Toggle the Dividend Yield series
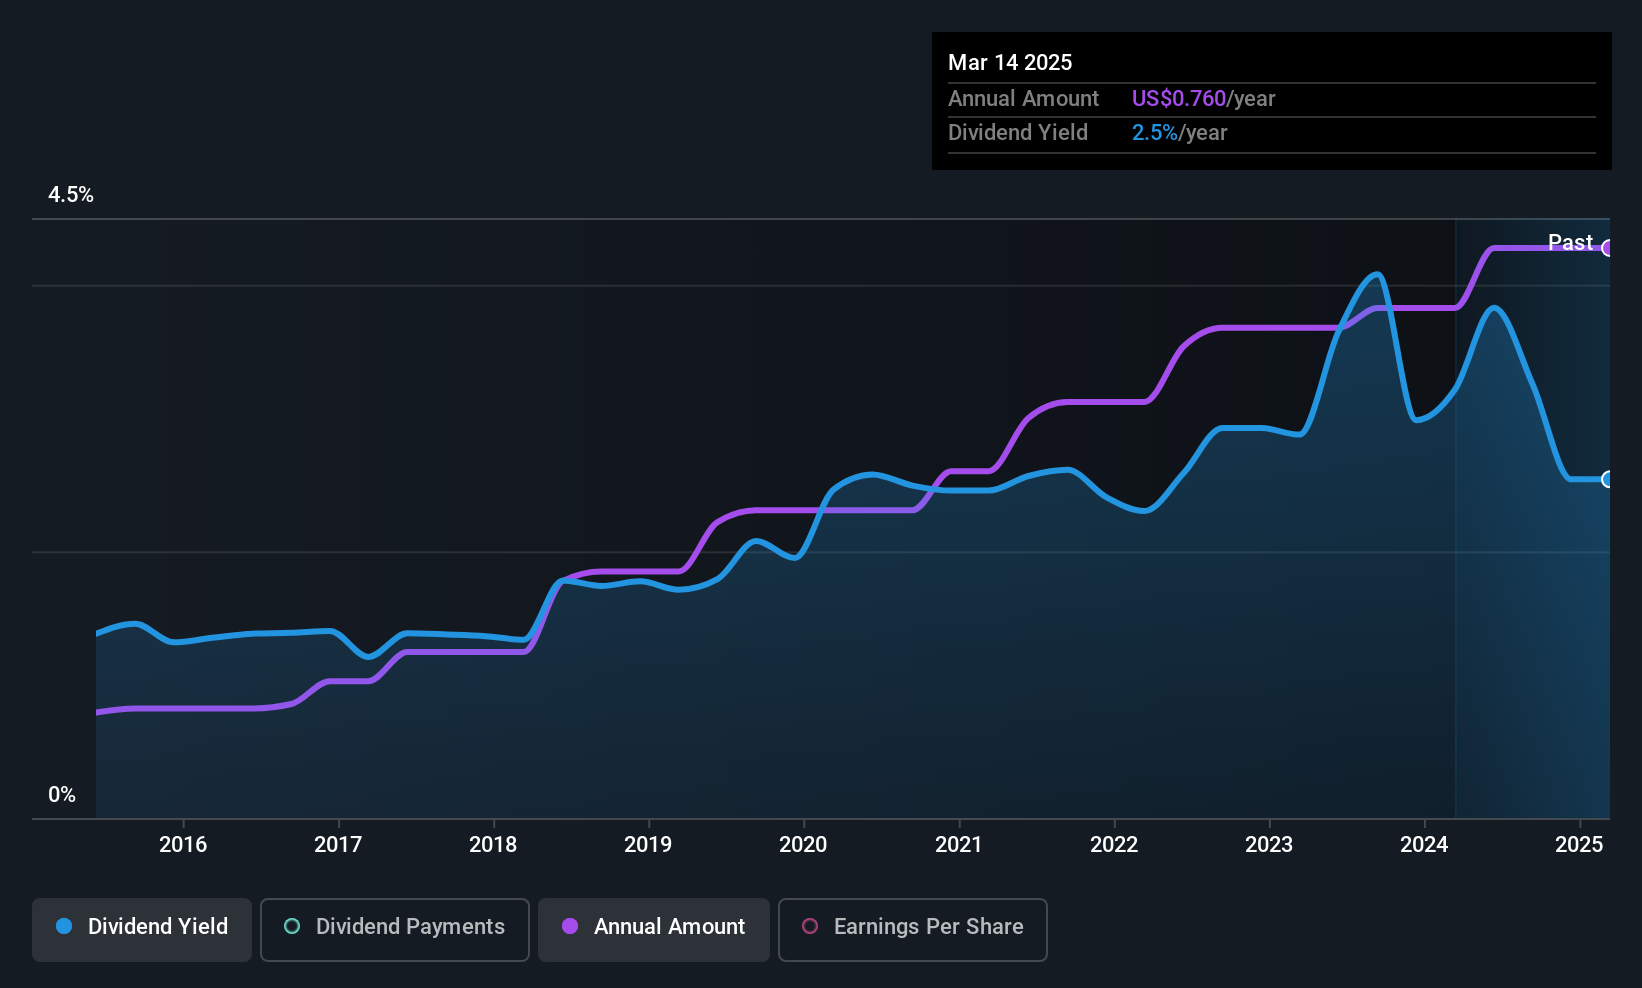Image resolution: width=1642 pixels, height=988 pixels. (x=142, y=930)
